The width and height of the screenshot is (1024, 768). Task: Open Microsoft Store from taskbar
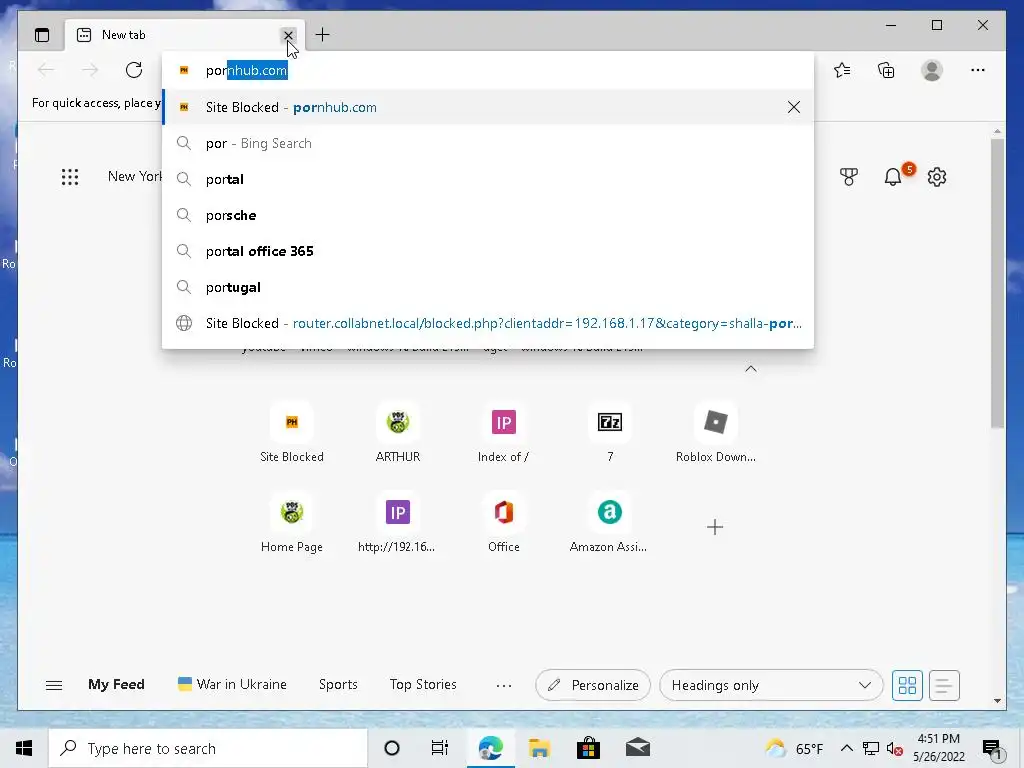pyautogui.click(x=588, y=748)
